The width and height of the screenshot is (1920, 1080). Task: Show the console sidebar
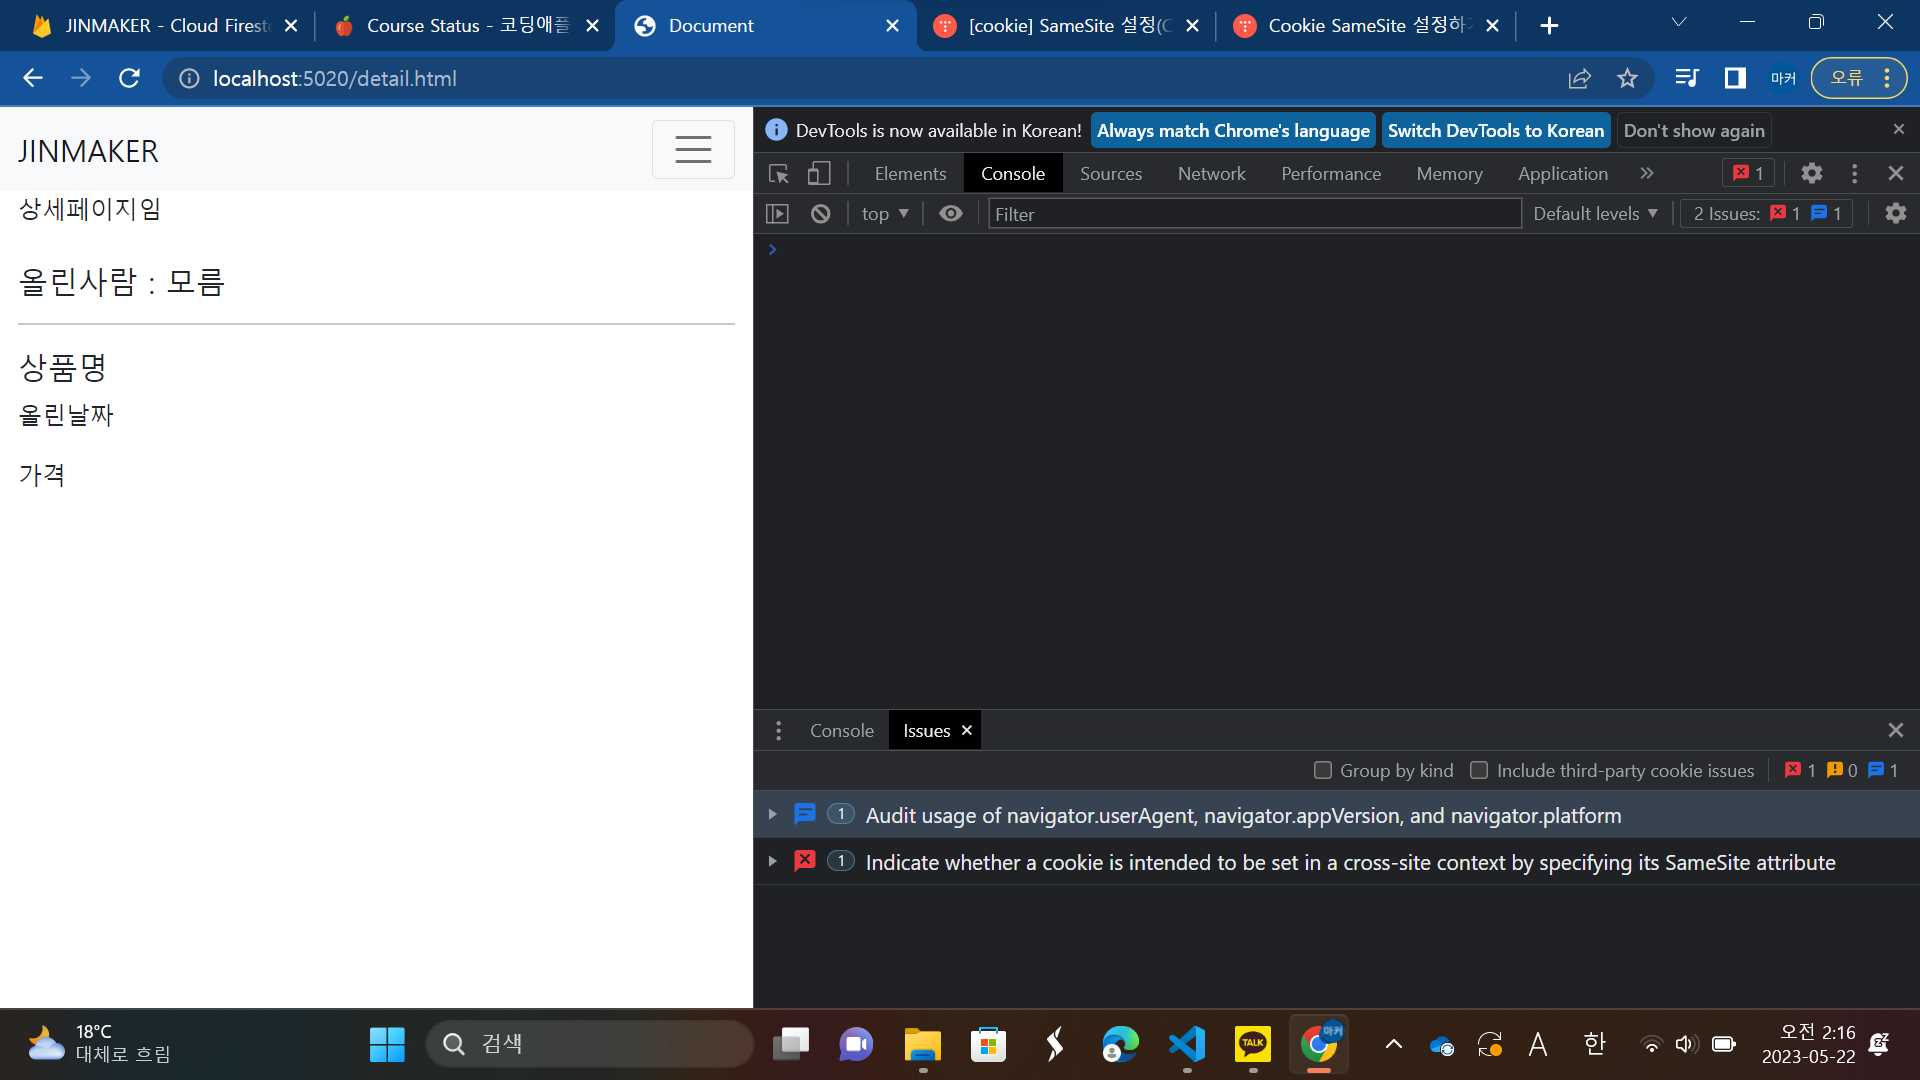(777, 214)
